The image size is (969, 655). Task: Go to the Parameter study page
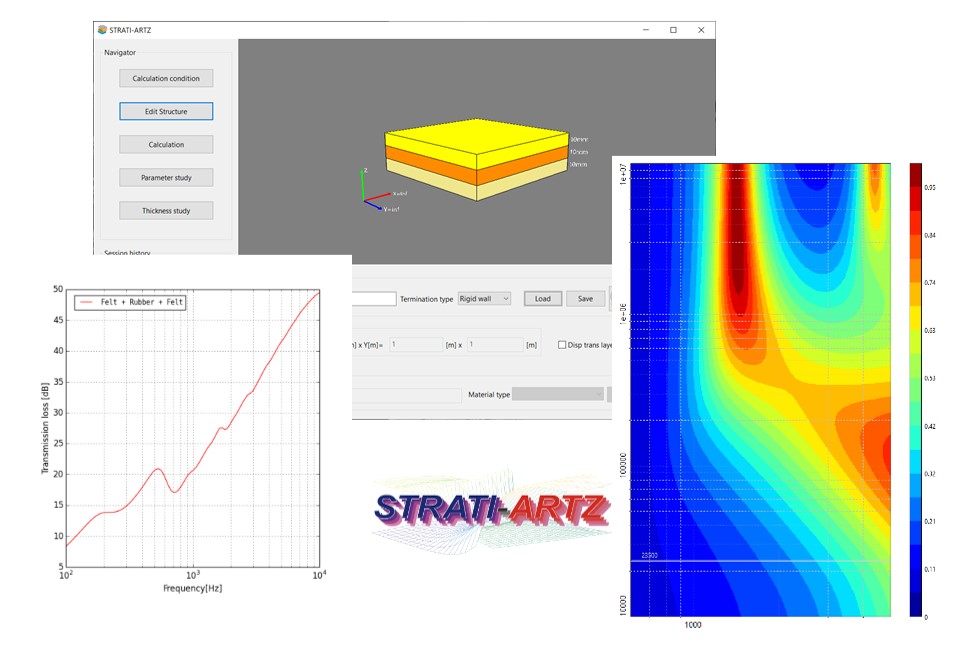(166, 177)
